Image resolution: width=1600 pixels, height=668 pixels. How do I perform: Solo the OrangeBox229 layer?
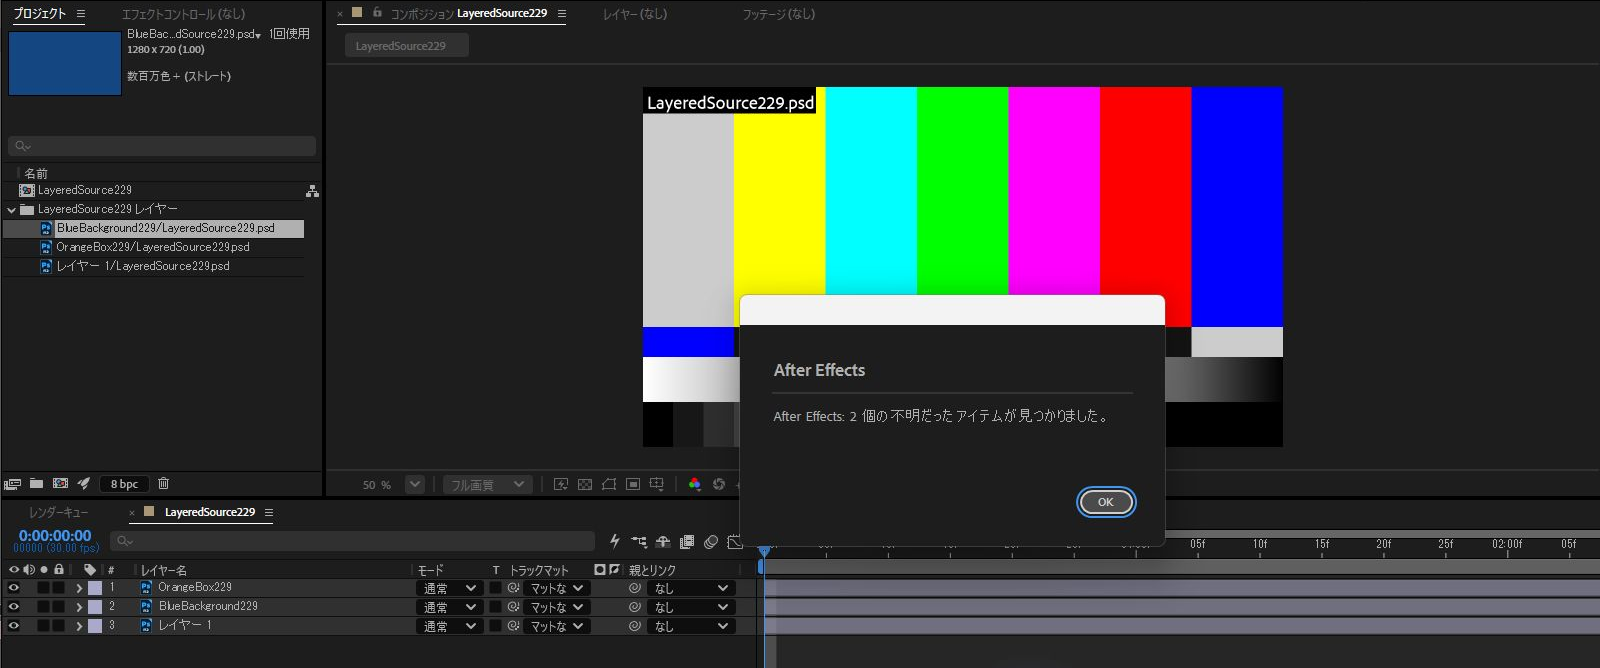(43, 588)
